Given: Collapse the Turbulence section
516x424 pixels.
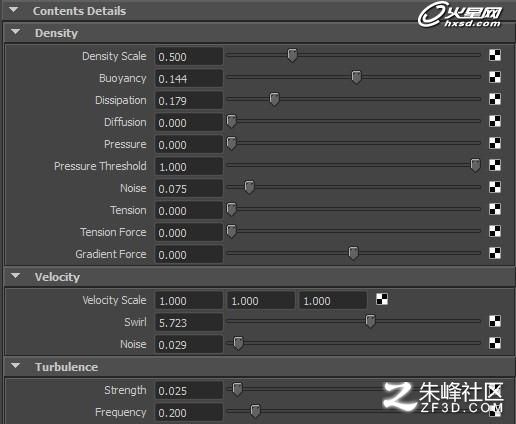Looking at the screenshot, I should coord(15,366).
